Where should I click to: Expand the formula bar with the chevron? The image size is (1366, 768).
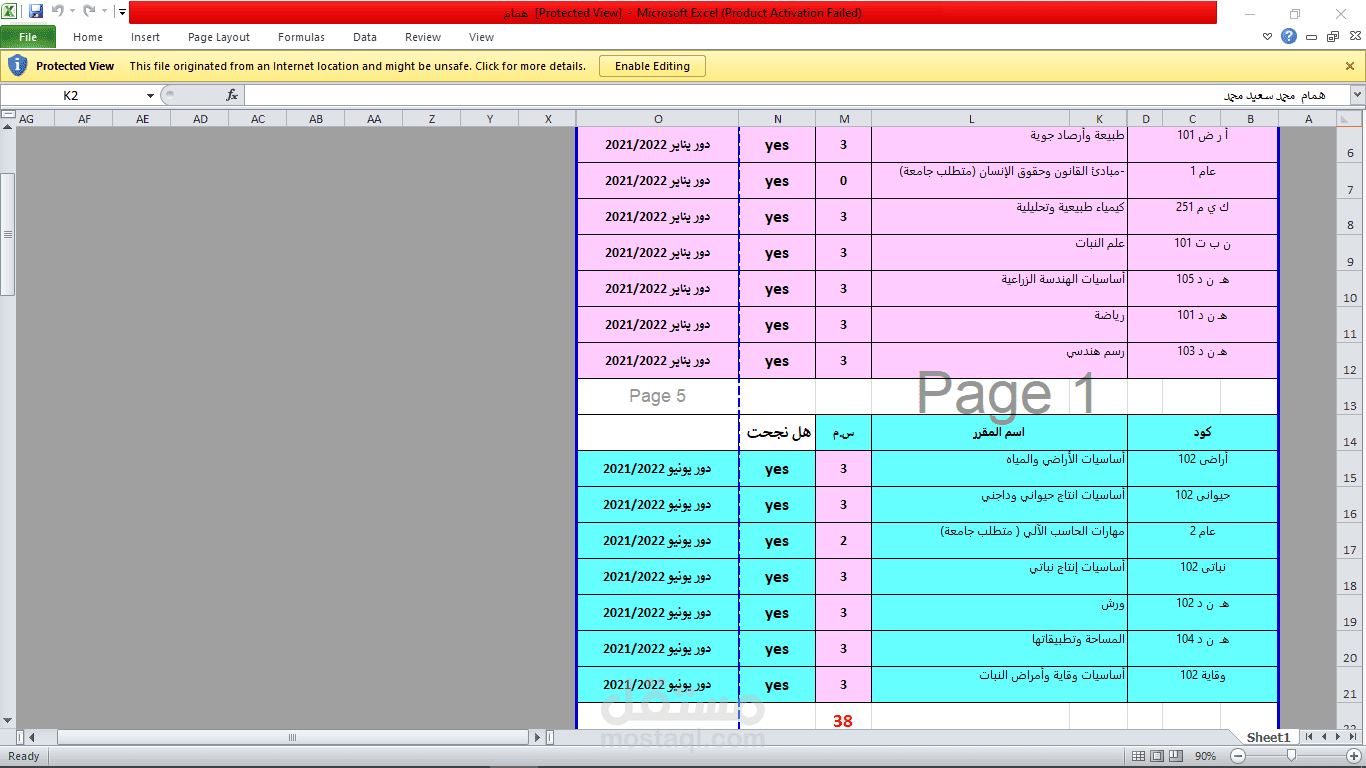pyautogui.click(x=1357, y=95)
